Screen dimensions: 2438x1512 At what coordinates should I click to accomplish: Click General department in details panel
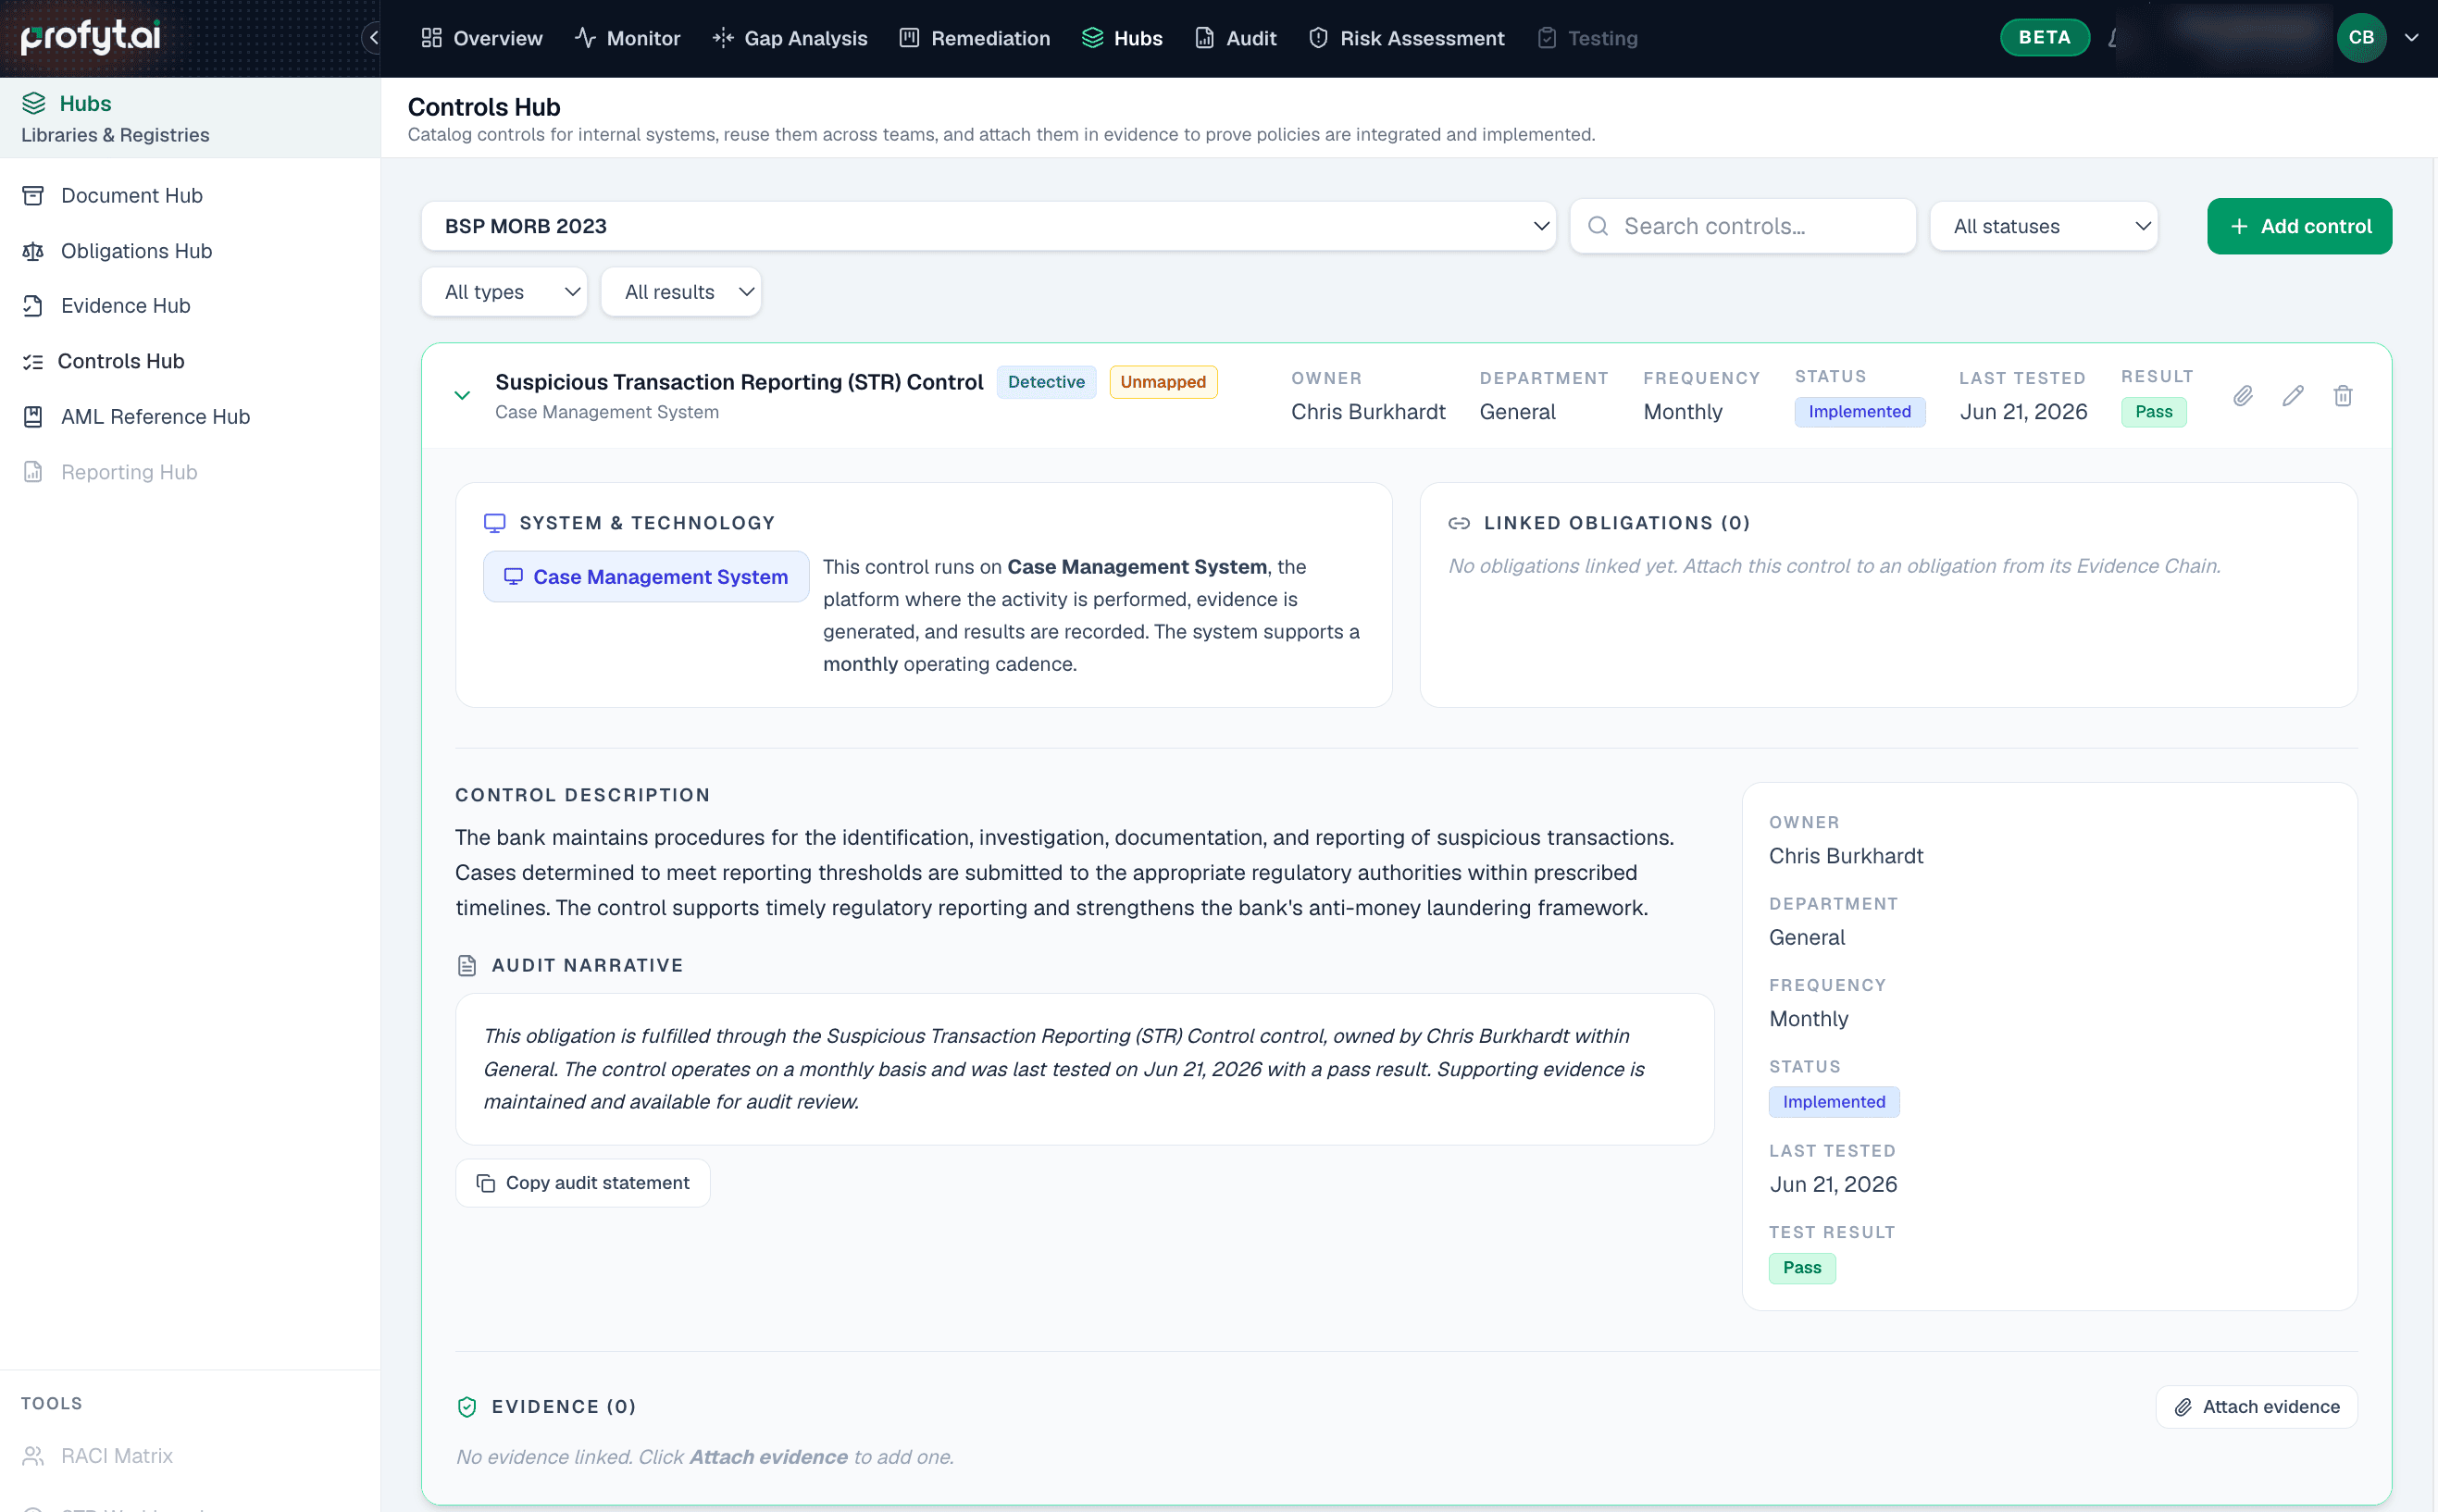click(x=1807, y=938)
